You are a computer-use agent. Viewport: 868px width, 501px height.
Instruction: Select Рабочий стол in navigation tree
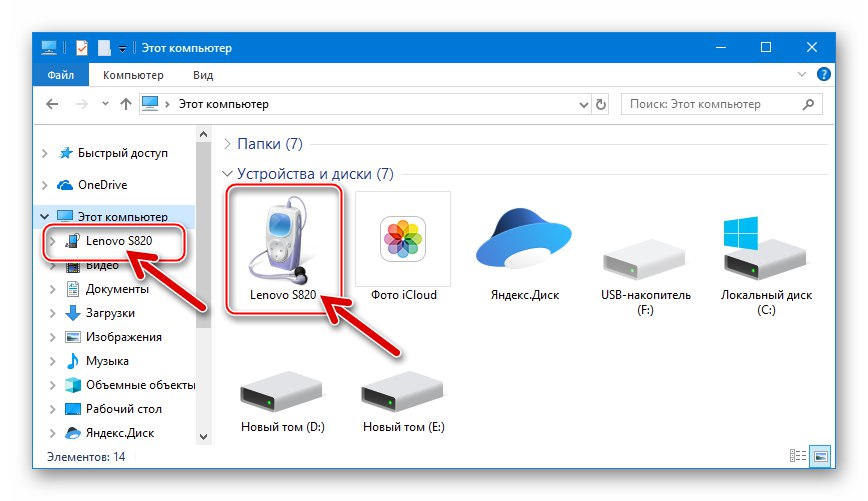(x=124, y=409)
